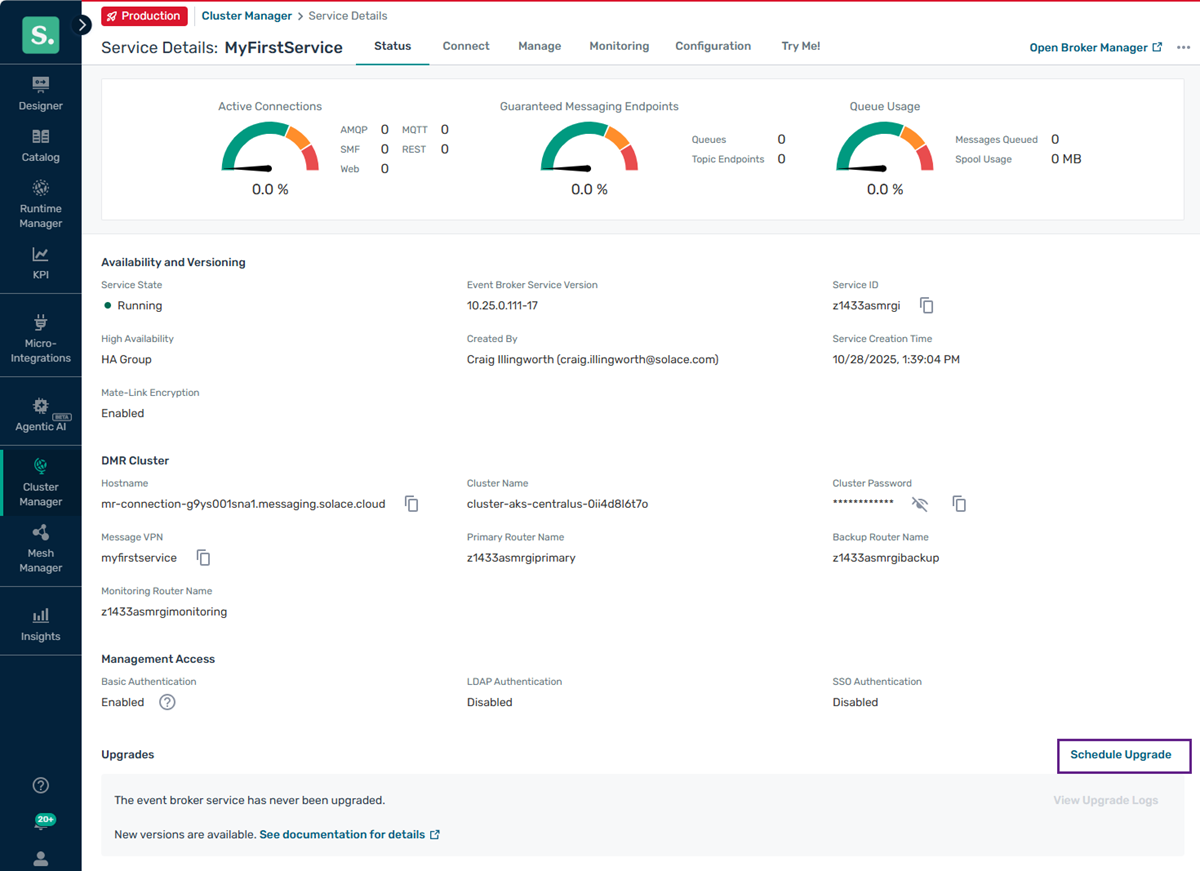Click the Cluster Manager breadcrumb
Image resolution: width=1200 pixels, height=871 pixels.
coord(246,16)
